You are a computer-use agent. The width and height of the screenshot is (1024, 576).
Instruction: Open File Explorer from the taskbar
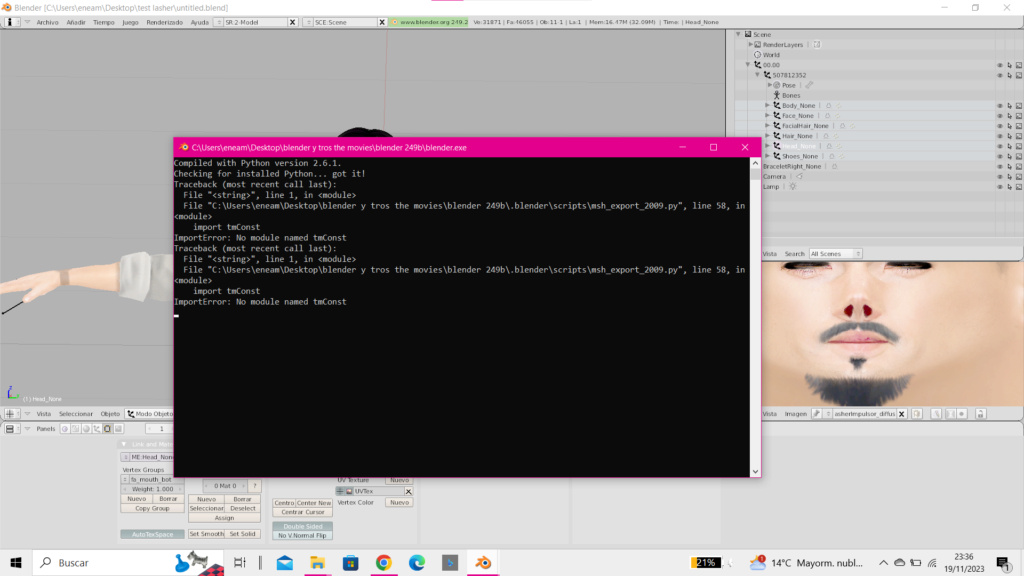coord(317,562)
